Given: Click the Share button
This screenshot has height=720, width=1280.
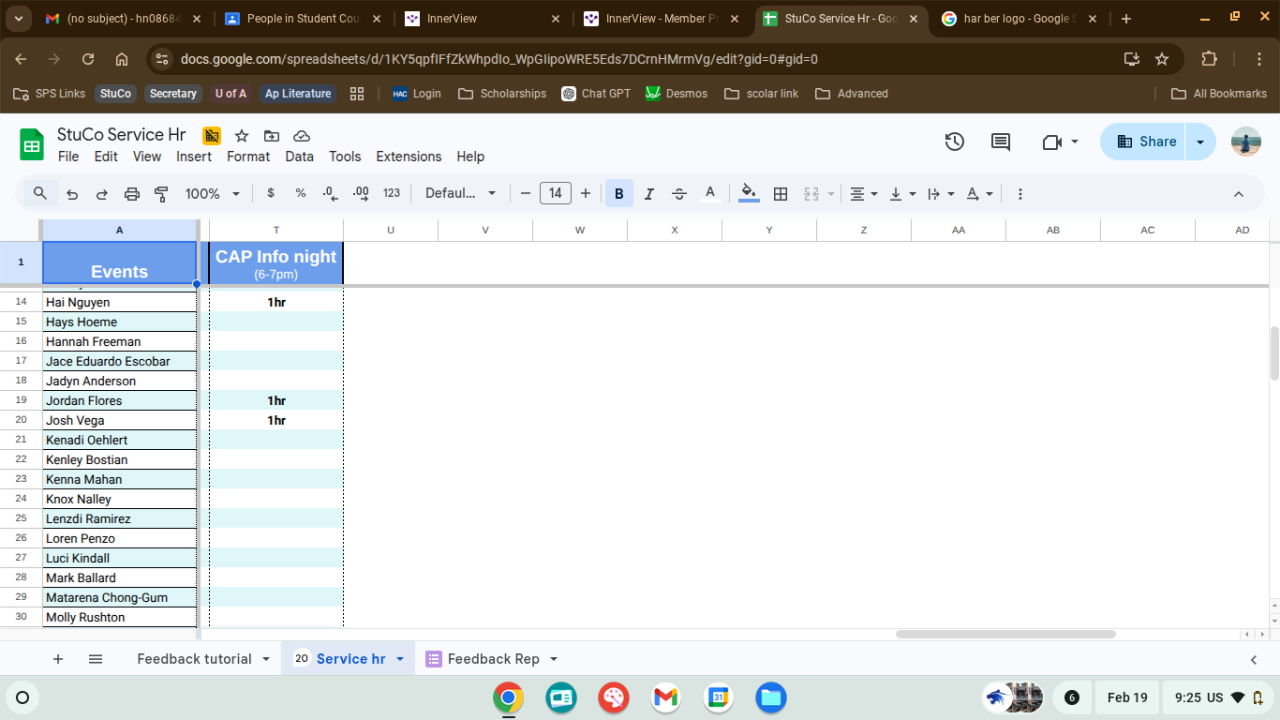Looking at the screenshot, I should coord(1146,142).
